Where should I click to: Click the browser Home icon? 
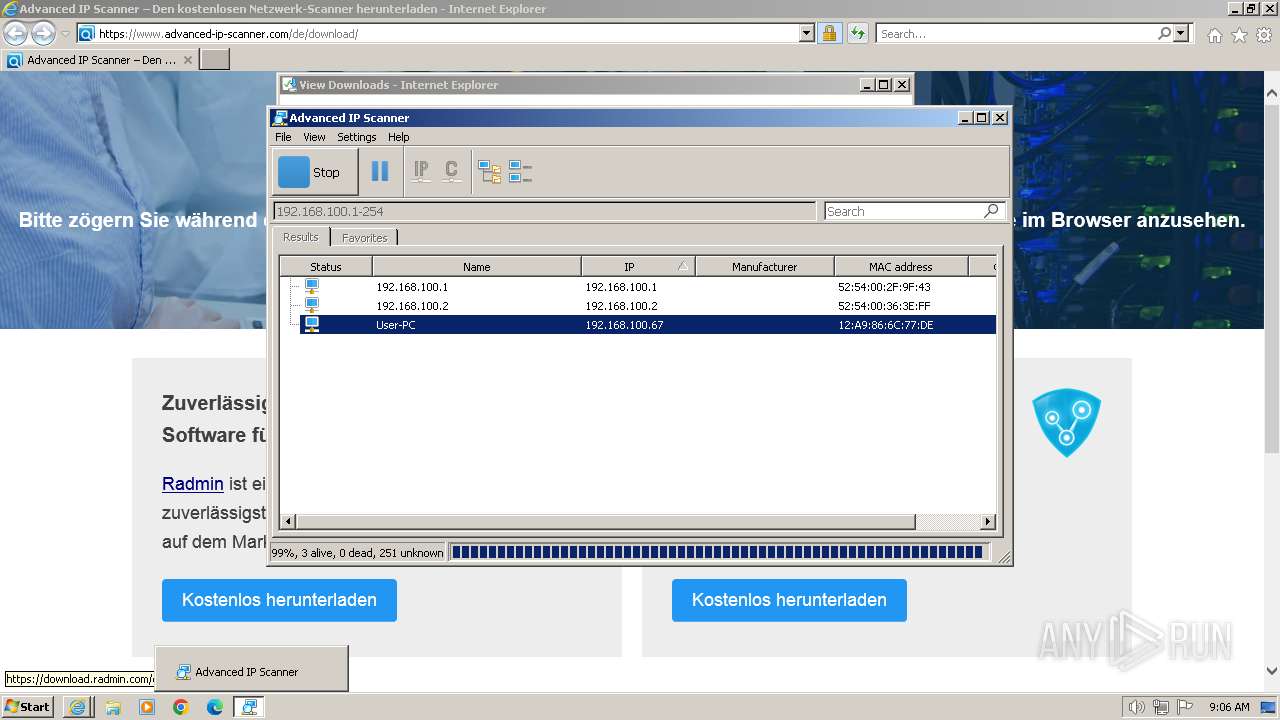pyautogui.click(x=1214, y=35)
